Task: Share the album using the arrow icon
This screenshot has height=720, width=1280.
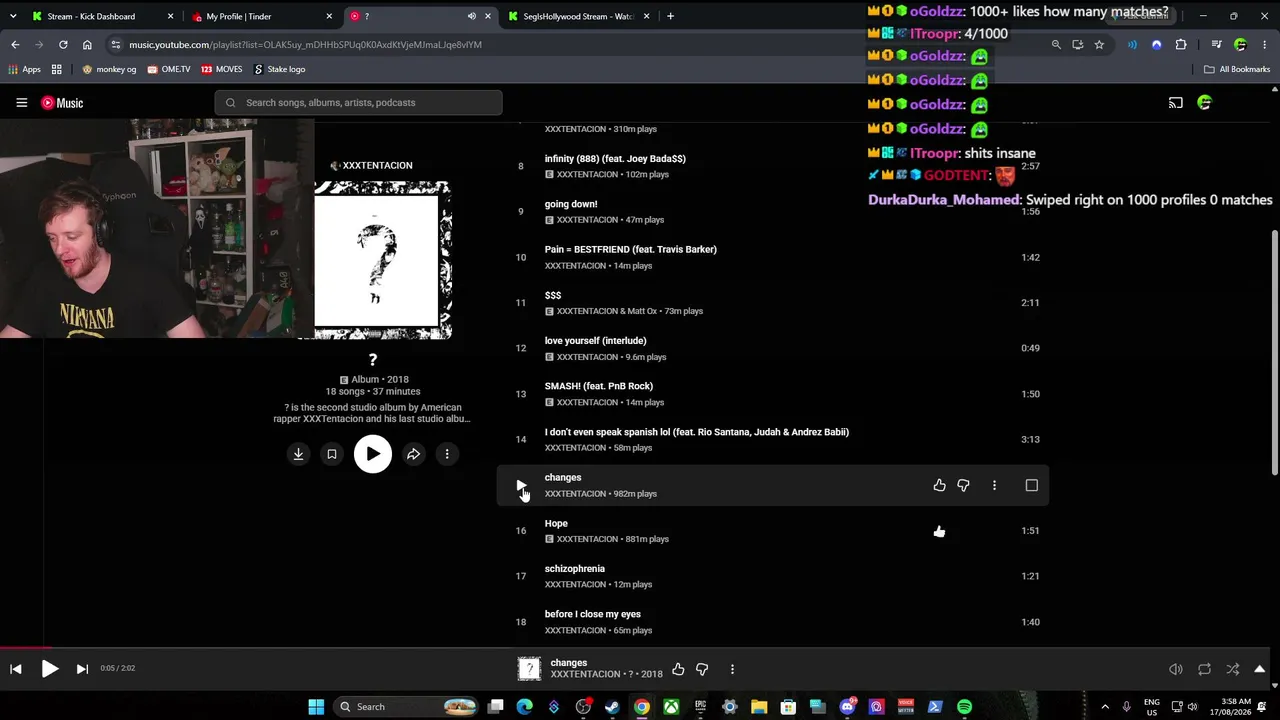Action: tap(413, 454)
